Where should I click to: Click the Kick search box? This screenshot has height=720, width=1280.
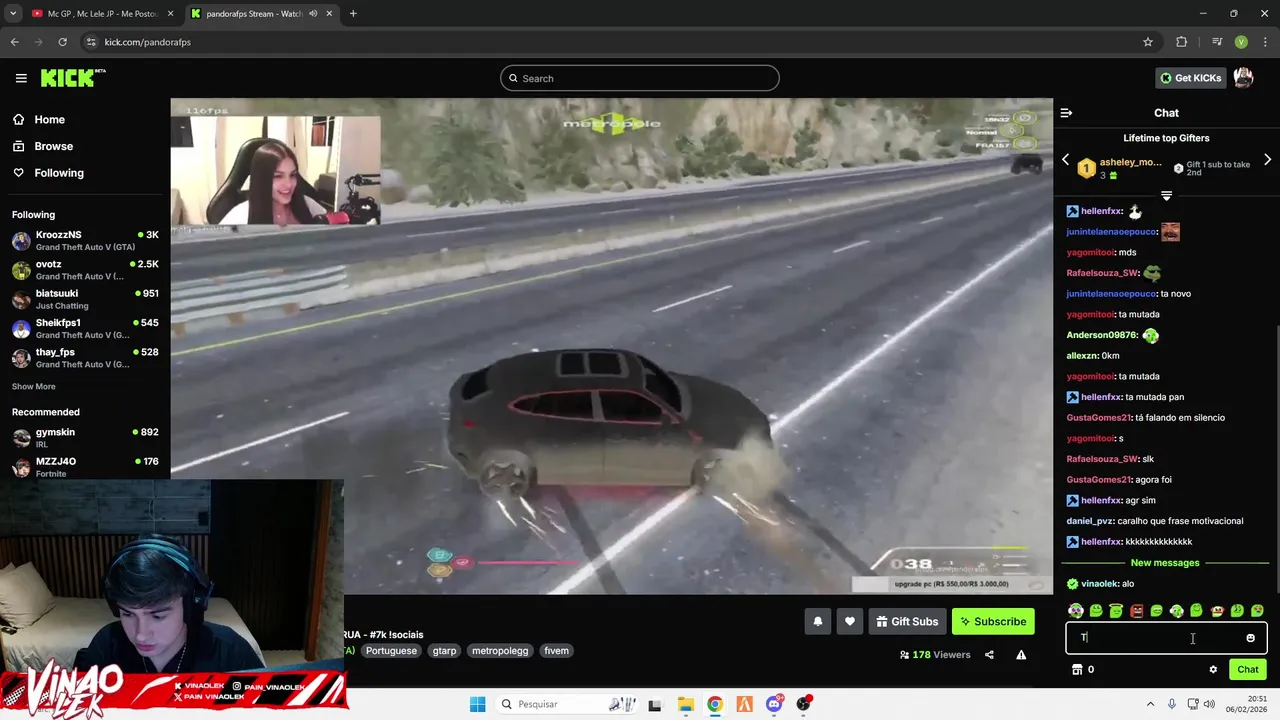click(x=640, y=78)
